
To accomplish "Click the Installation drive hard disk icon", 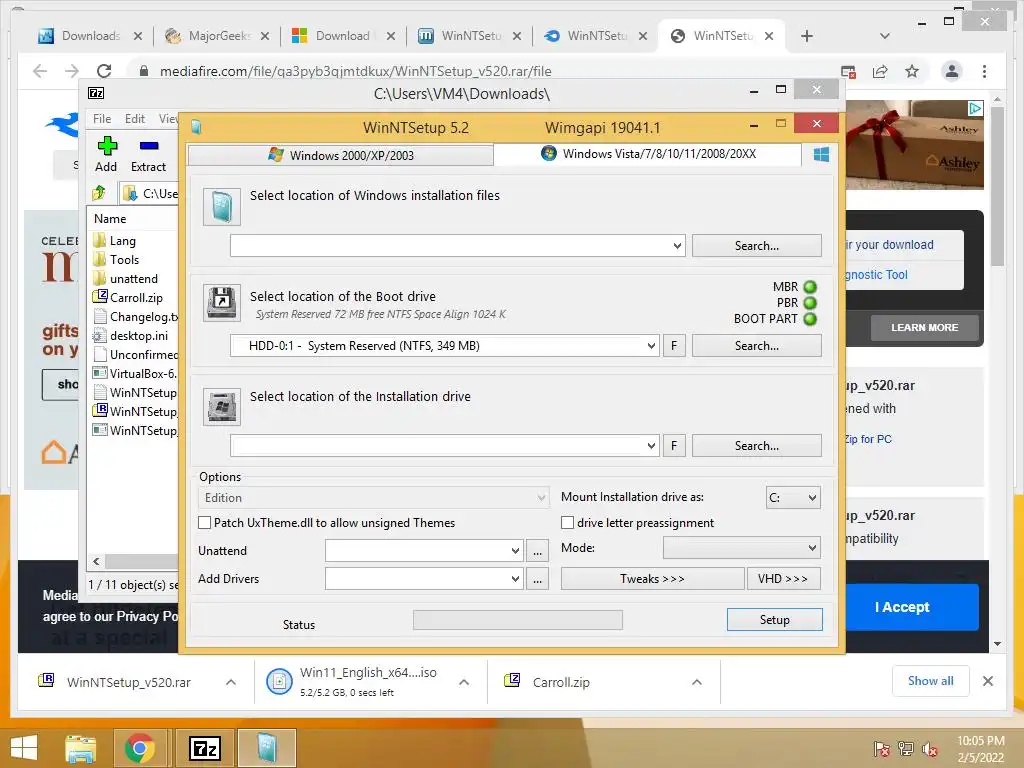I will (x=221, y=407).
